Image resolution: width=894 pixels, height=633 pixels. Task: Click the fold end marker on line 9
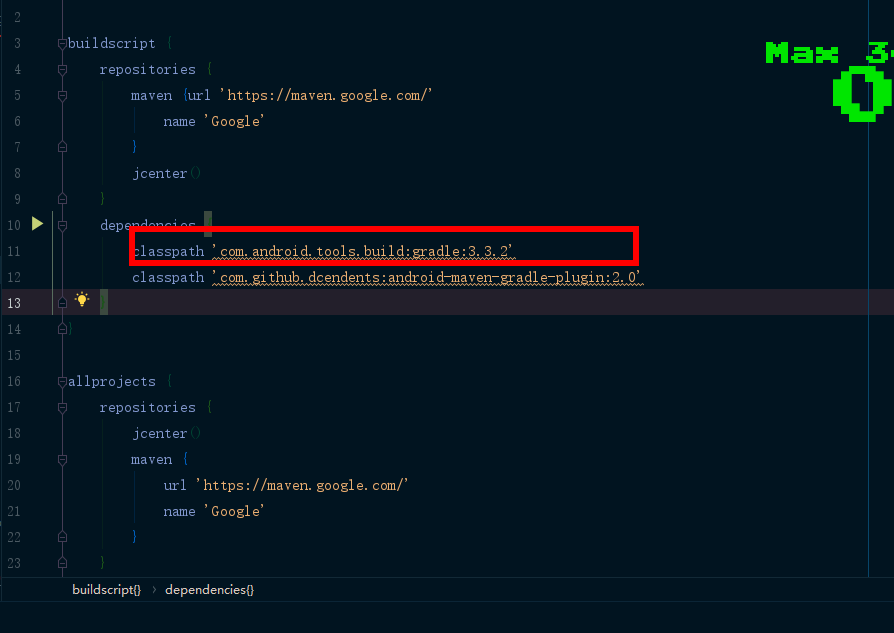point(62,199)
